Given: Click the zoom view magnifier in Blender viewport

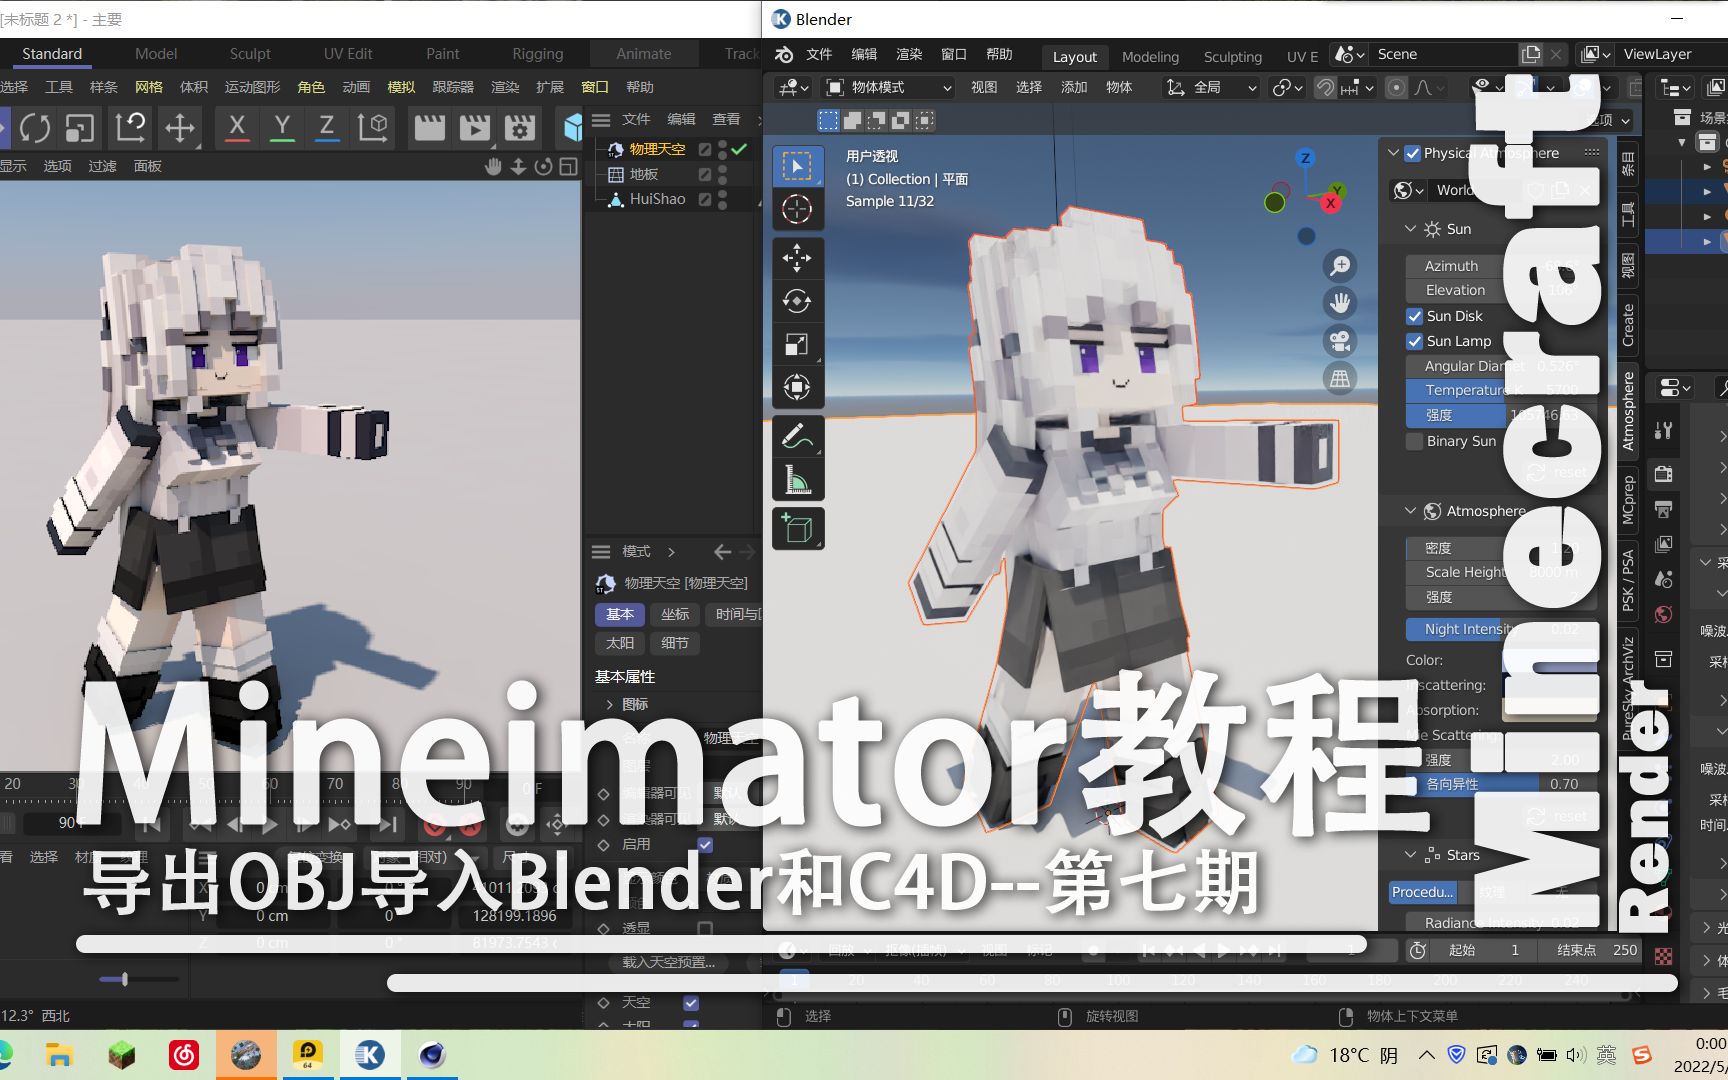Looking at the screenshot, I should tap(1340, 265).
